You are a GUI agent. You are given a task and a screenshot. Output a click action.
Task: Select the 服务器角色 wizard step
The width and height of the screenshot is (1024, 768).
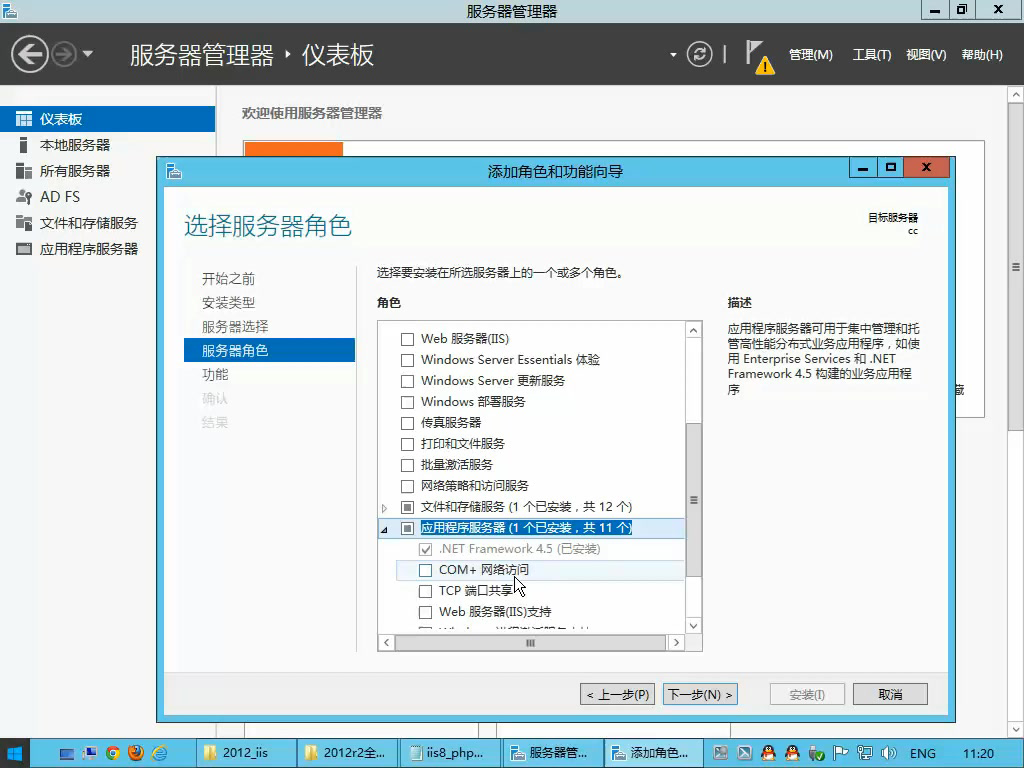click(x=269, y=350)
